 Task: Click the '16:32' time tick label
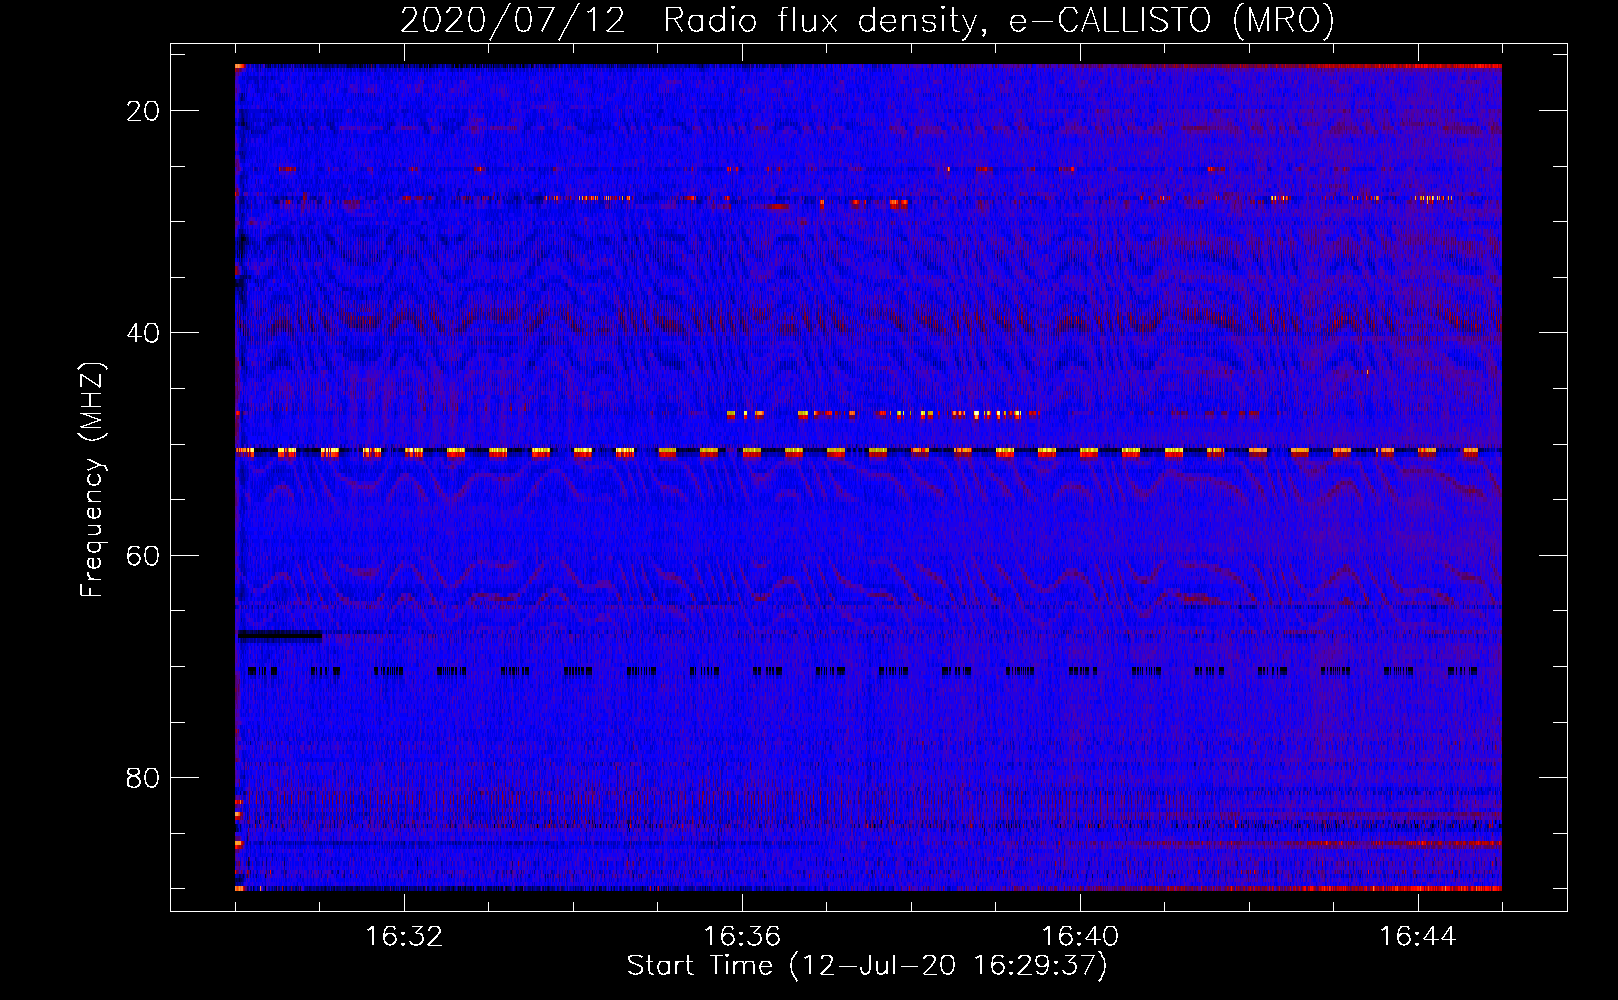click(404, 937)
